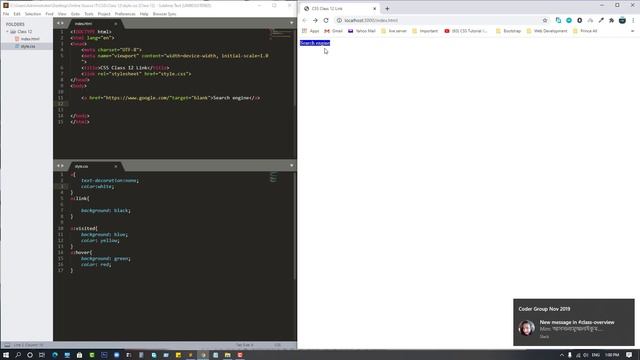Open tab list dropdown of top pane
Image resolution: width=640 pixels, height=360 pixels.
pos(291,23)
